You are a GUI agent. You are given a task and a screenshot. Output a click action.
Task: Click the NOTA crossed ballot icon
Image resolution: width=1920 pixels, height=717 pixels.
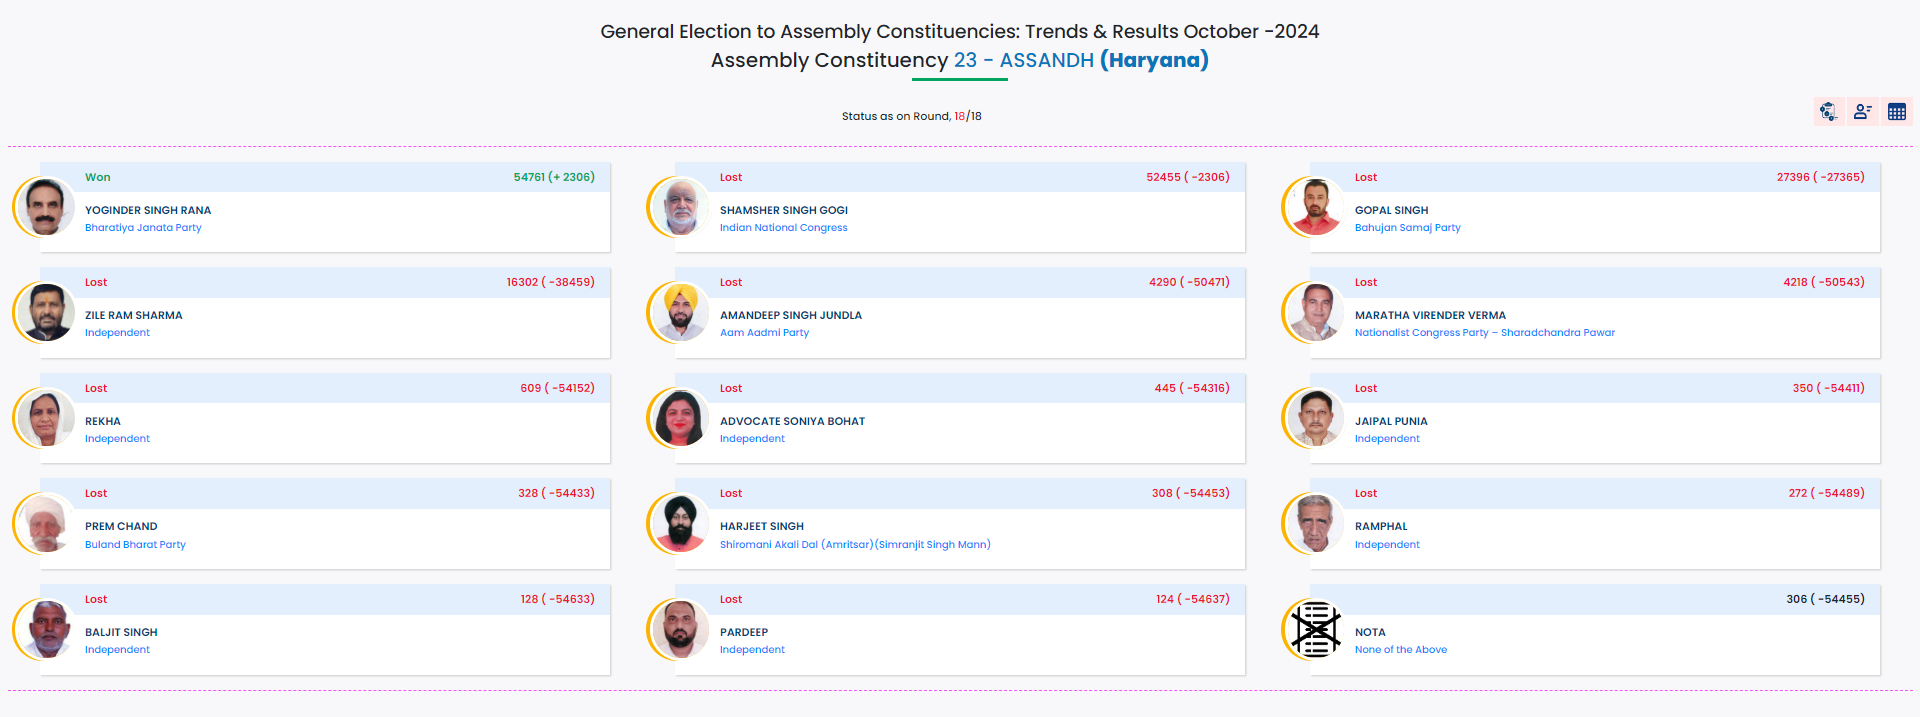coord(1315,629)
